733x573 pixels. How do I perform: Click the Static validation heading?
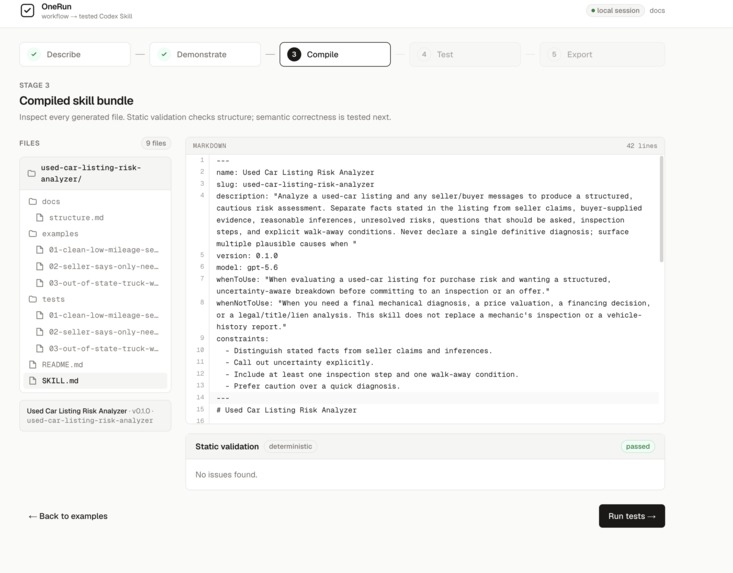227,446
